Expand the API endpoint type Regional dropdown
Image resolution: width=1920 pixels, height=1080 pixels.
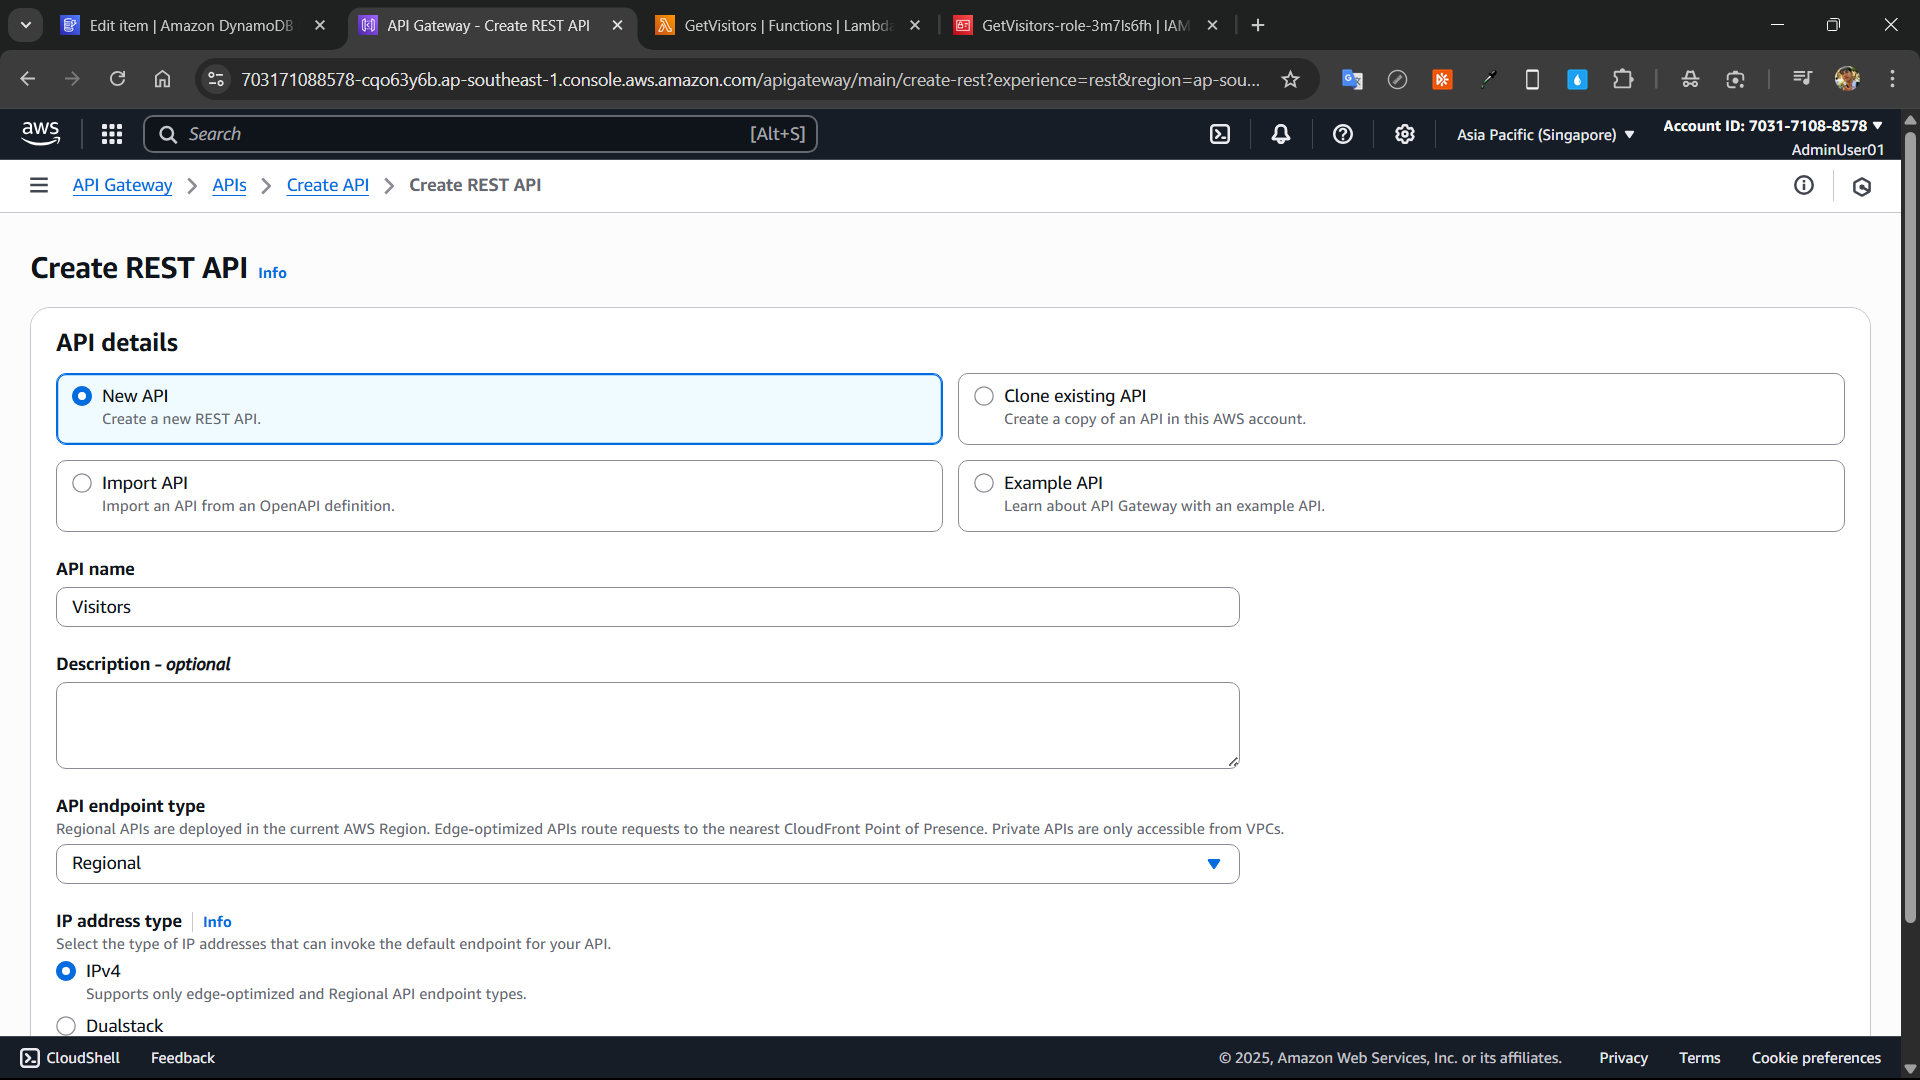pos(647,864)
